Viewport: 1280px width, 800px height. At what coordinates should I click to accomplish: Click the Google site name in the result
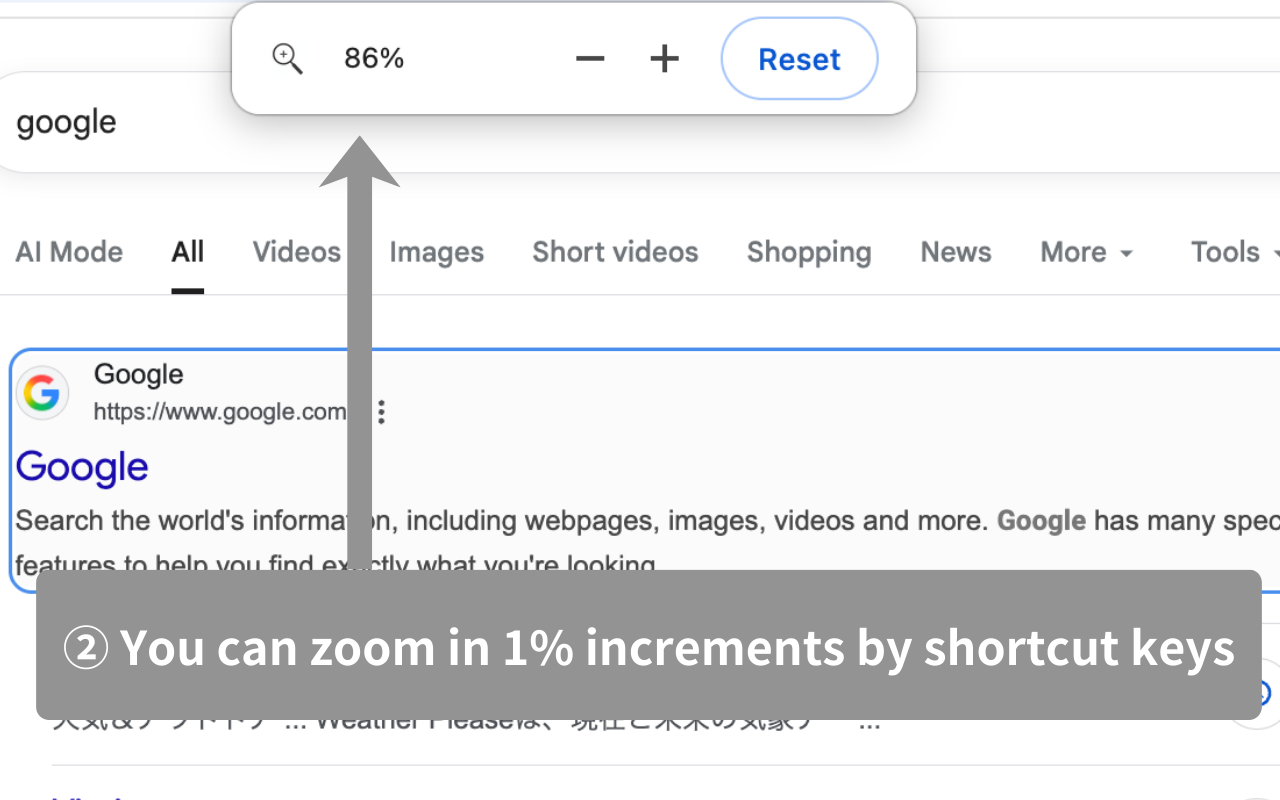point(138,375)
